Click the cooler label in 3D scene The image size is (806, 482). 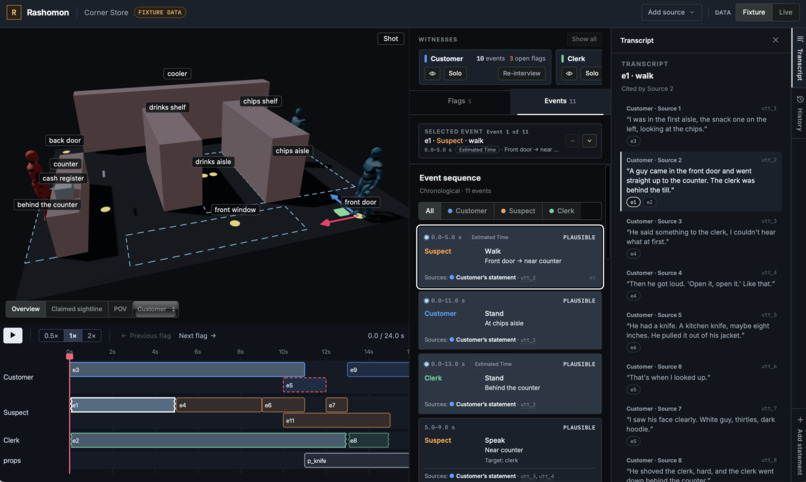point(177,73)
